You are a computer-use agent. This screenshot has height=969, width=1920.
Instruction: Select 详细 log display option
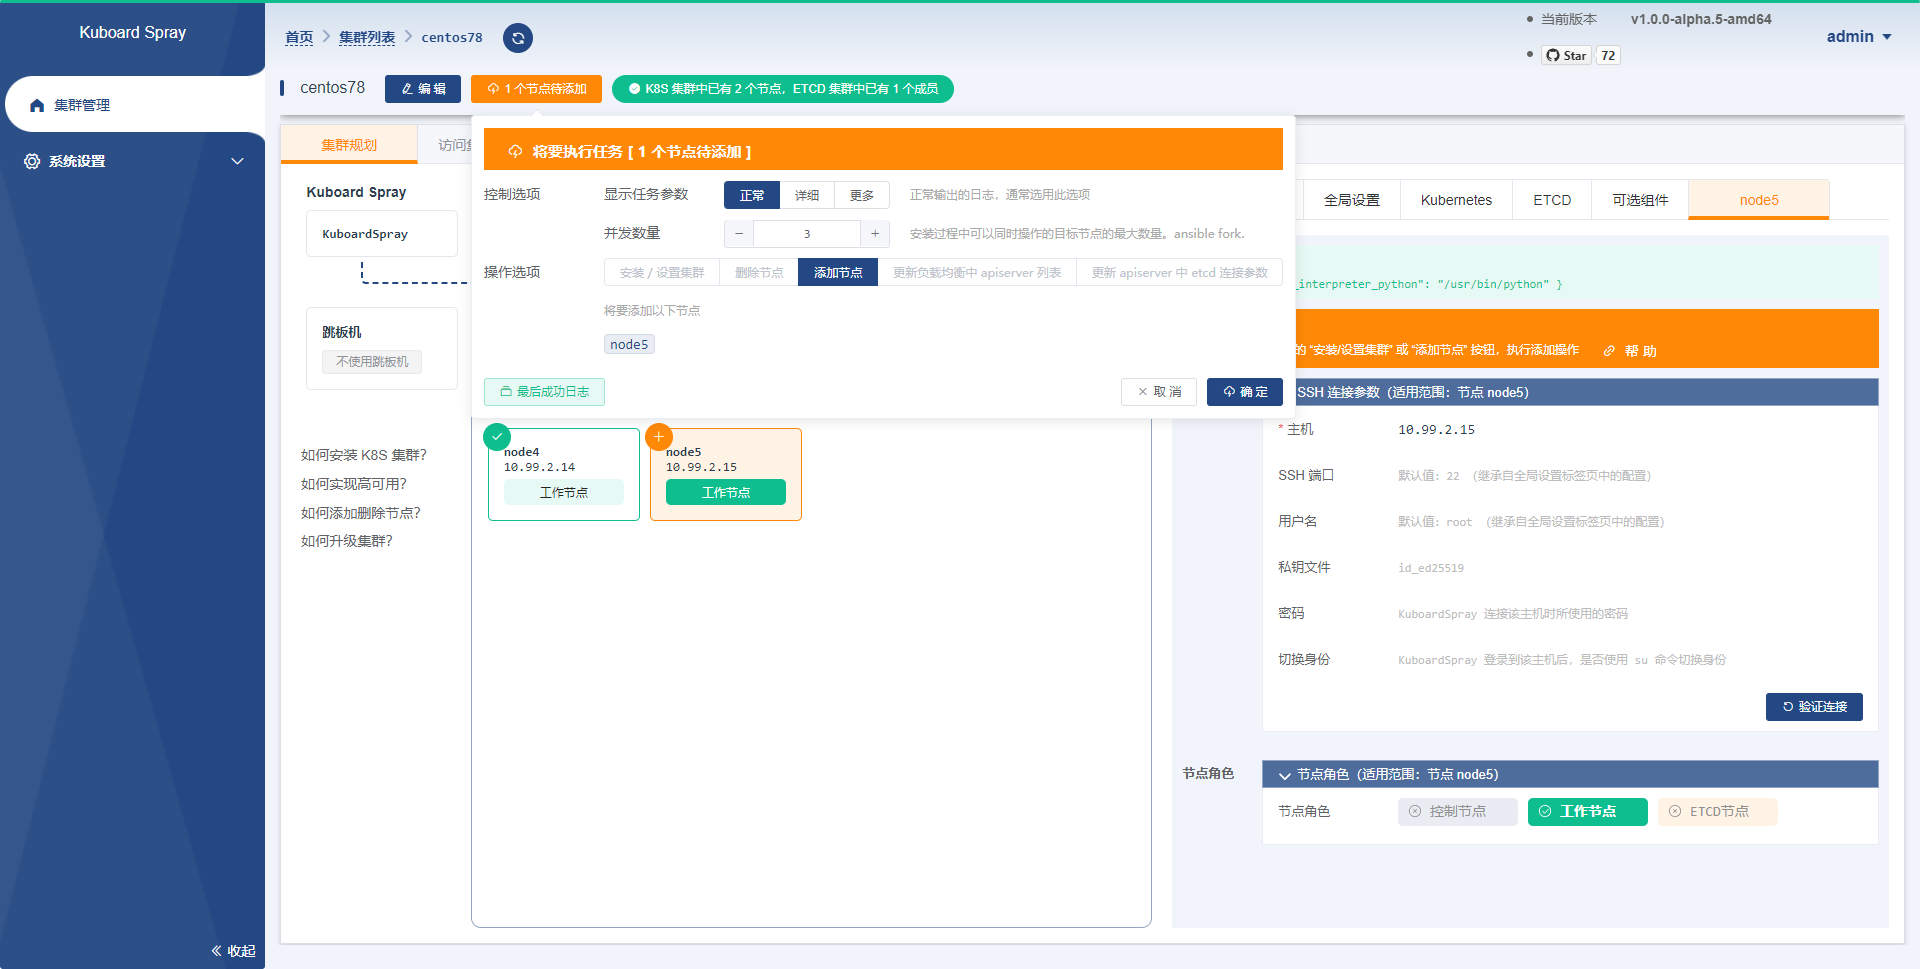coord(807,195)
